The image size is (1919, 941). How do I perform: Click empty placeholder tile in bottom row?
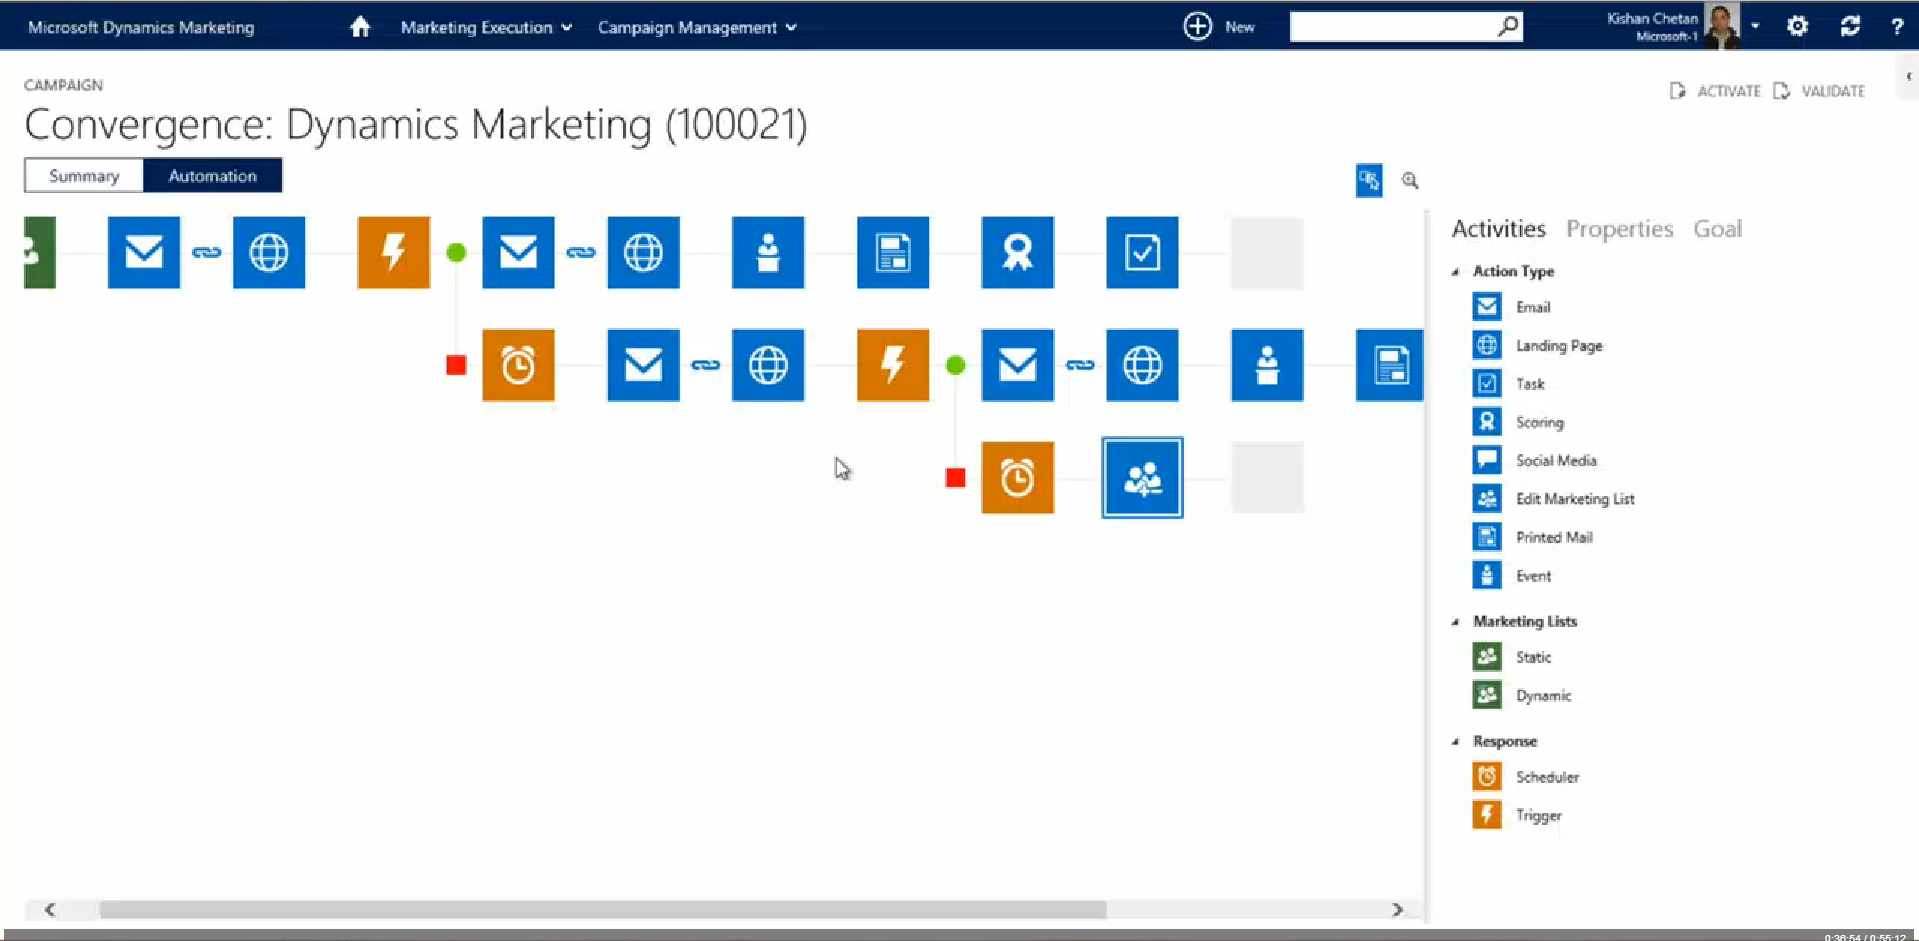pos(1267,478)
